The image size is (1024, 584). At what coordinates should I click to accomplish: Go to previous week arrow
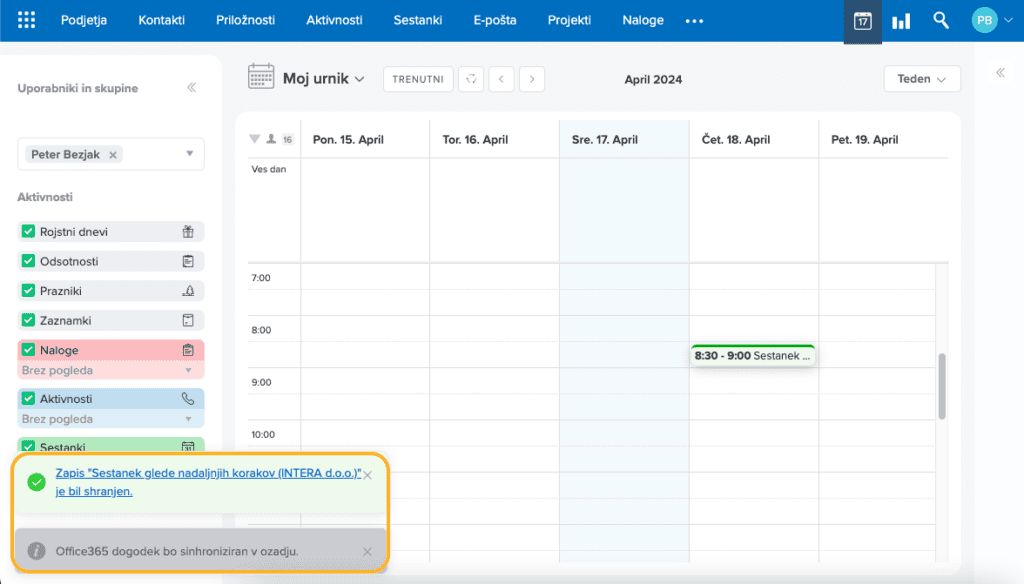pyautogui.click(x=501, y=79)
